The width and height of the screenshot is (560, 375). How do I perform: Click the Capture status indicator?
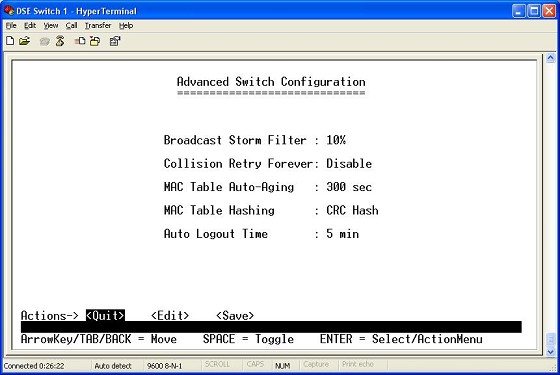point(316,364)
